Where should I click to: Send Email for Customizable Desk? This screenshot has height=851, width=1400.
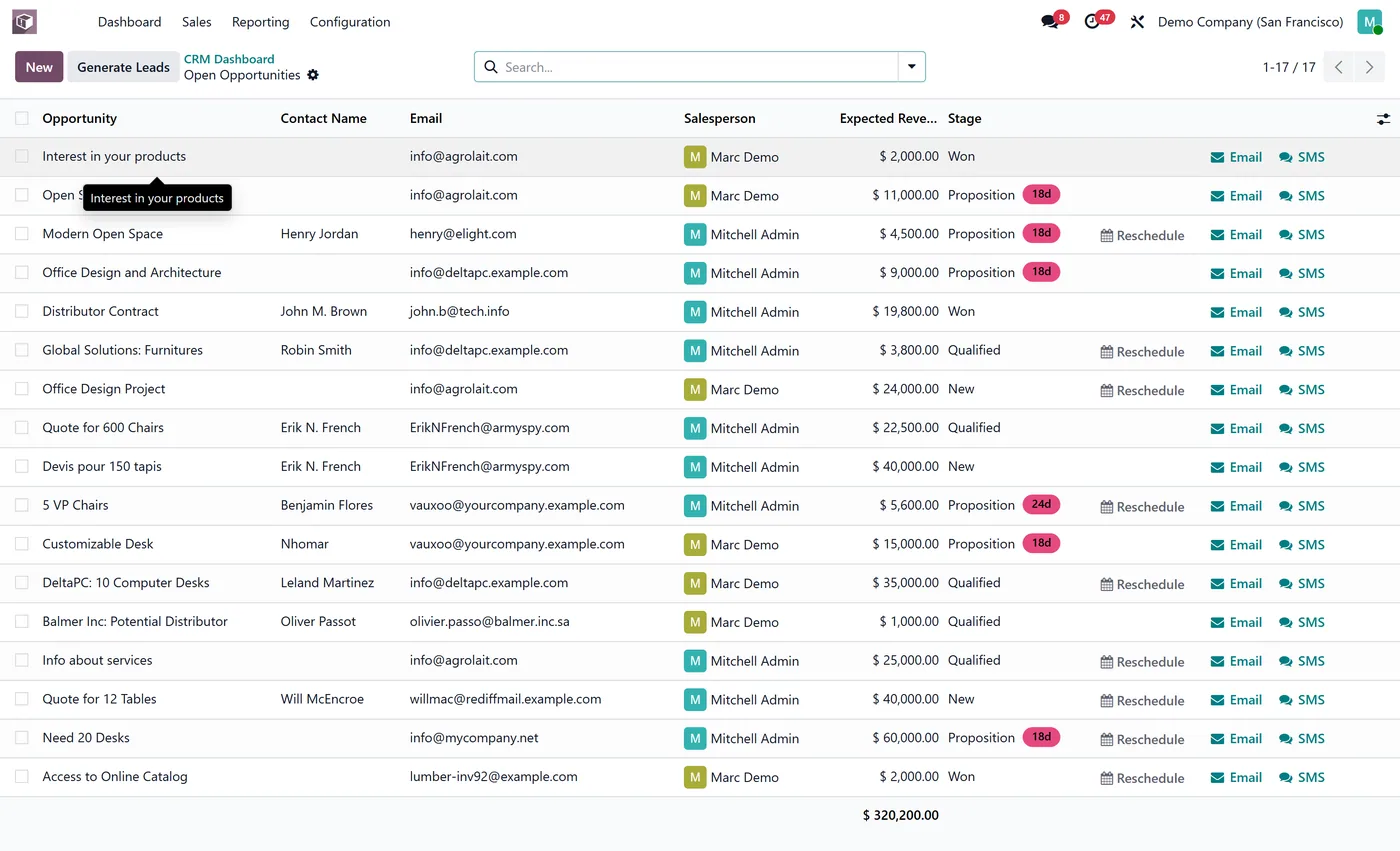pos(1236,545)
